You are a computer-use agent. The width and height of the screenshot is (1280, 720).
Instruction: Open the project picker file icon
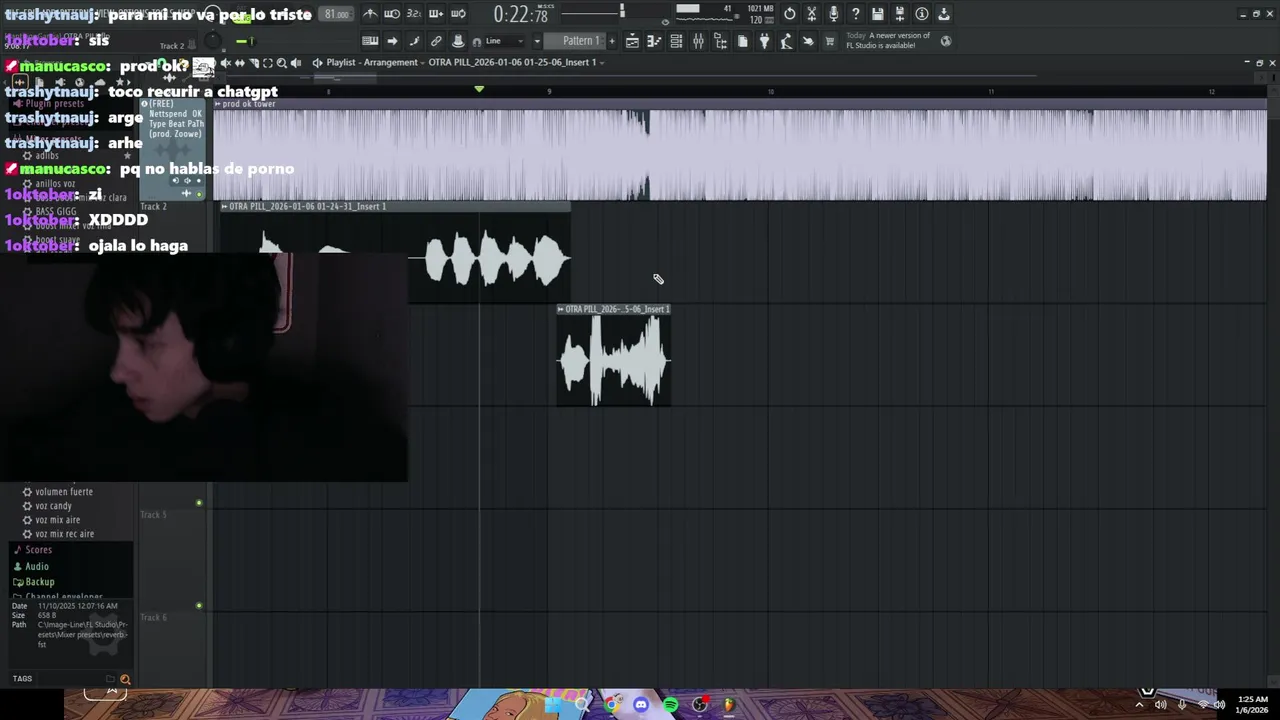click(x=742, y=41)
